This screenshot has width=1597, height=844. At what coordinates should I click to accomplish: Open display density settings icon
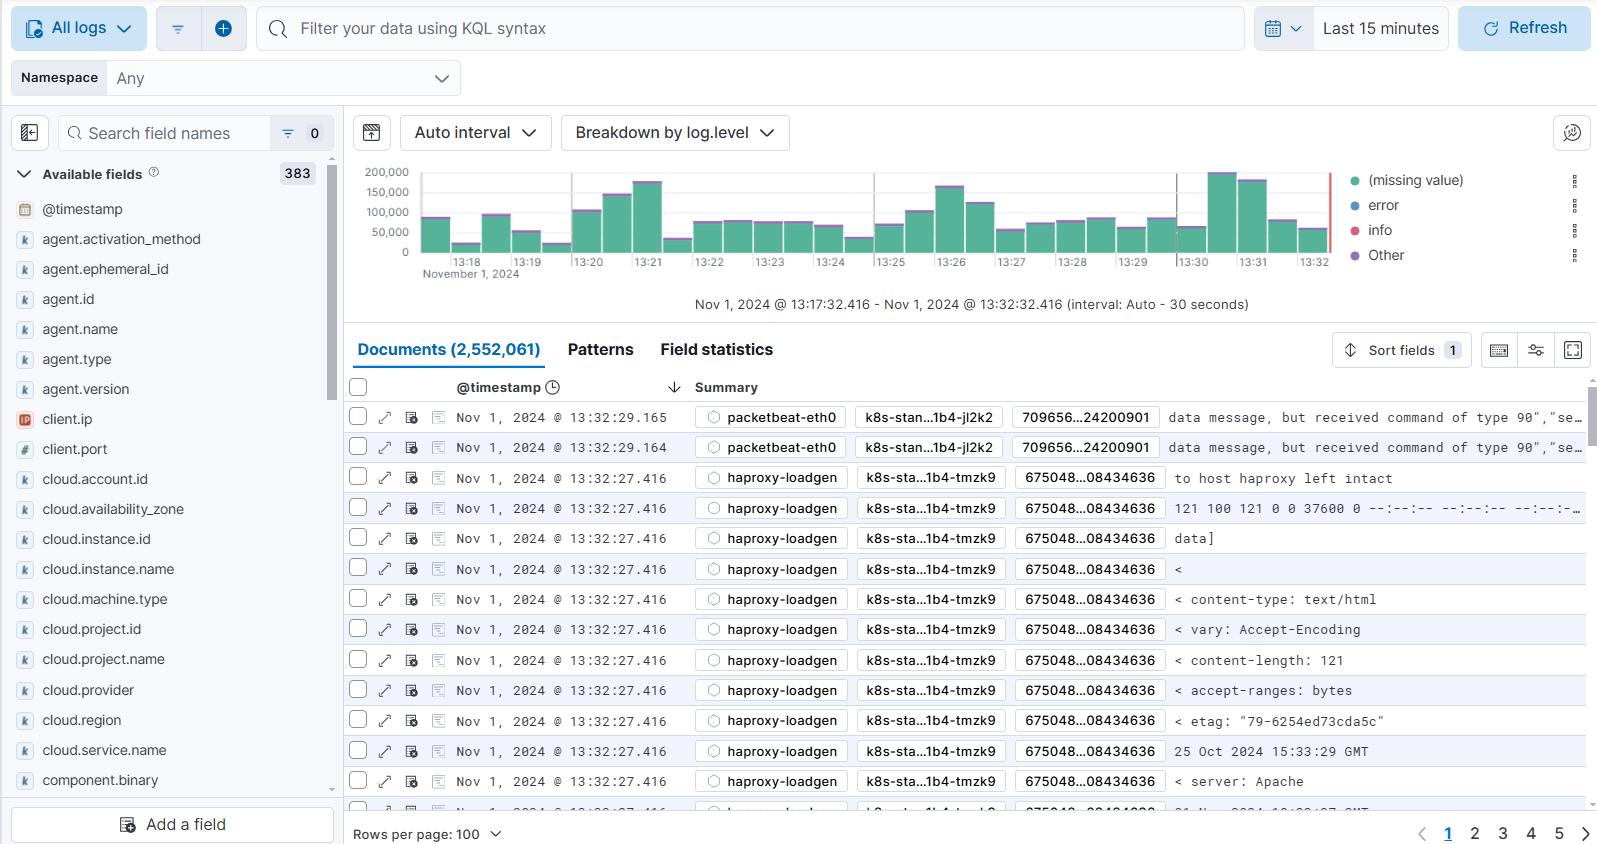1535,350
